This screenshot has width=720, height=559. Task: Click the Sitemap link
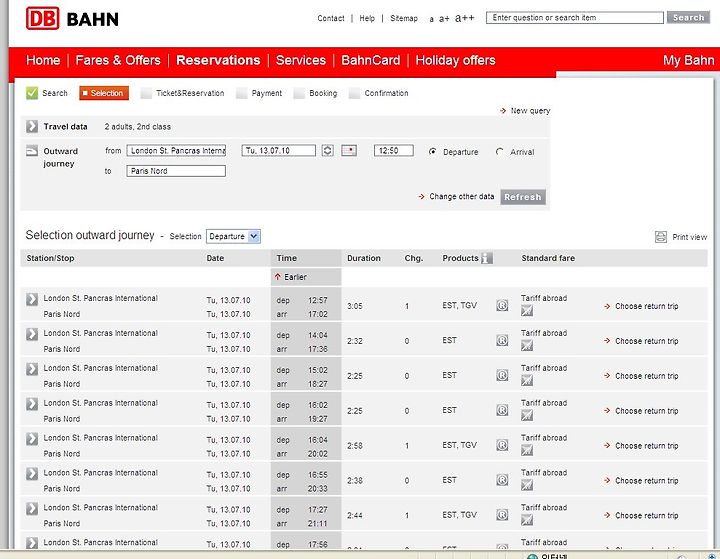tap(404, 18)
